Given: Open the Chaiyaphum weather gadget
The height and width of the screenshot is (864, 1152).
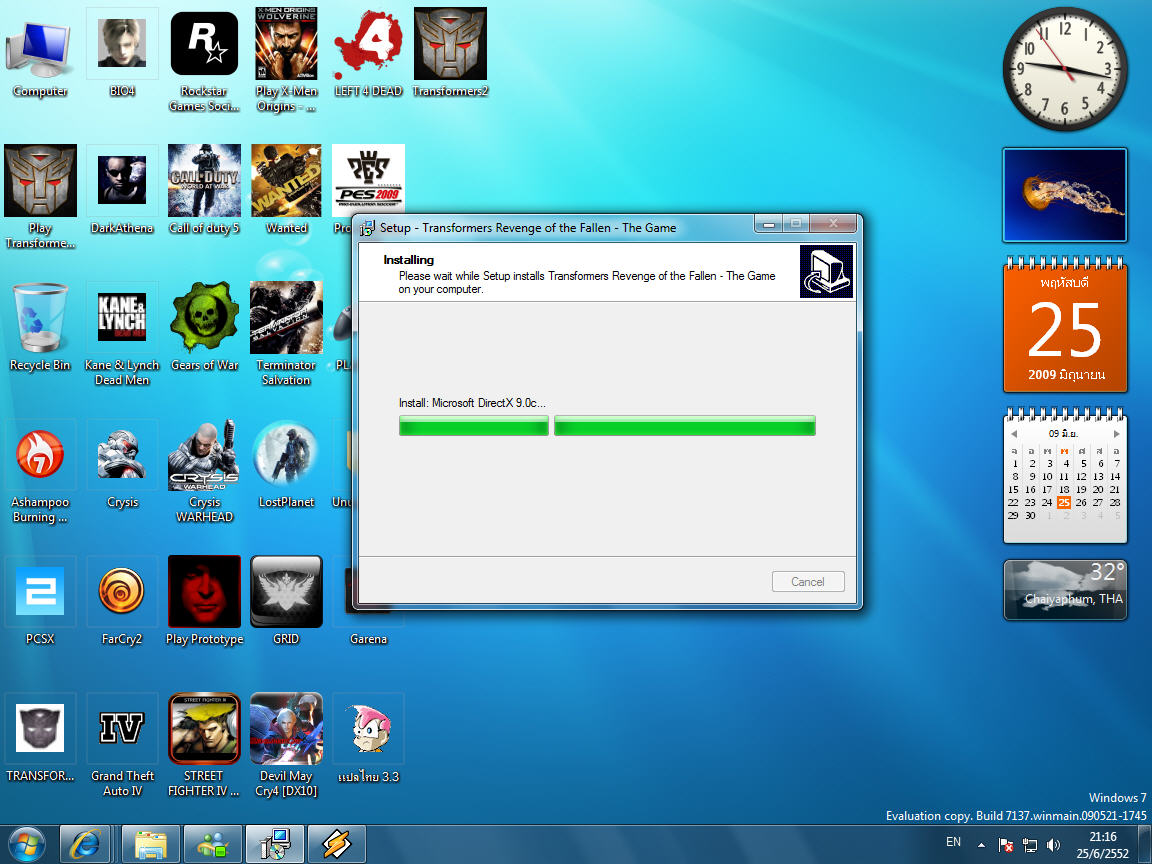Looking at the screenshot, I should (1065, 590).
